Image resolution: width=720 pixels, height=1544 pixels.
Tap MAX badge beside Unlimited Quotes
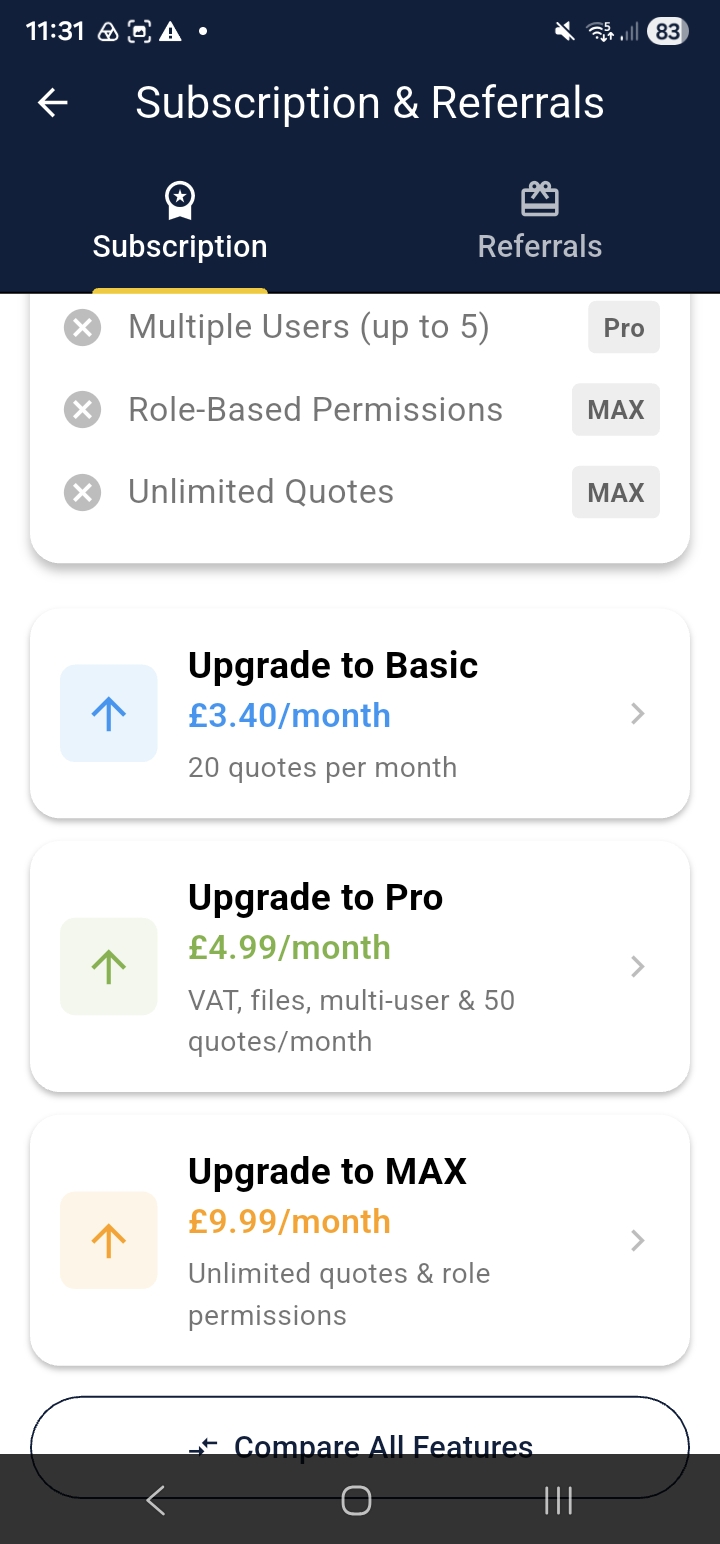click(x=616, y=492)
